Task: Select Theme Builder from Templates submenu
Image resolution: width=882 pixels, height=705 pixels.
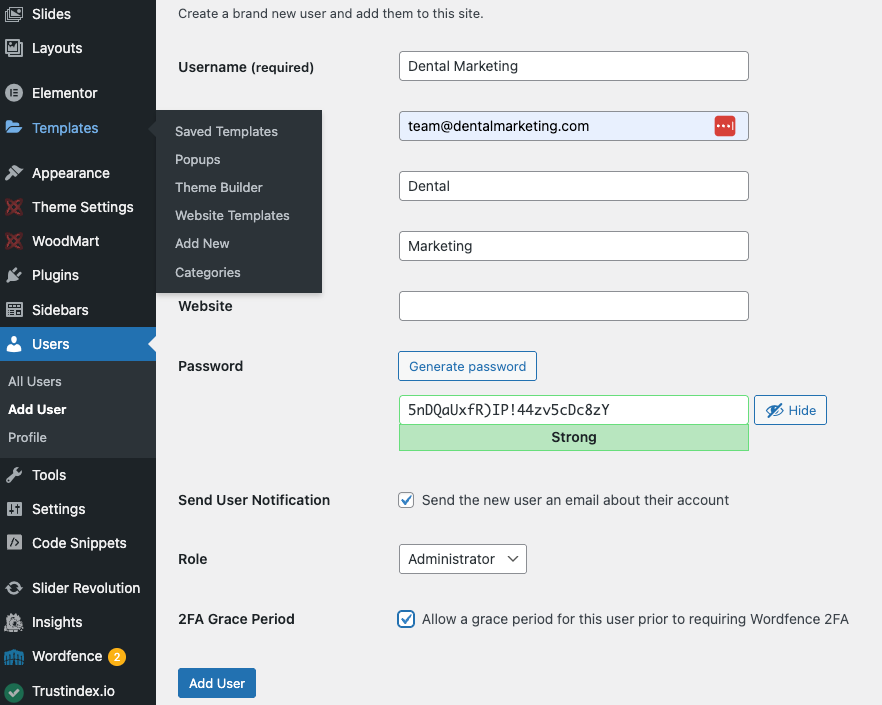Action: [219, 187]
